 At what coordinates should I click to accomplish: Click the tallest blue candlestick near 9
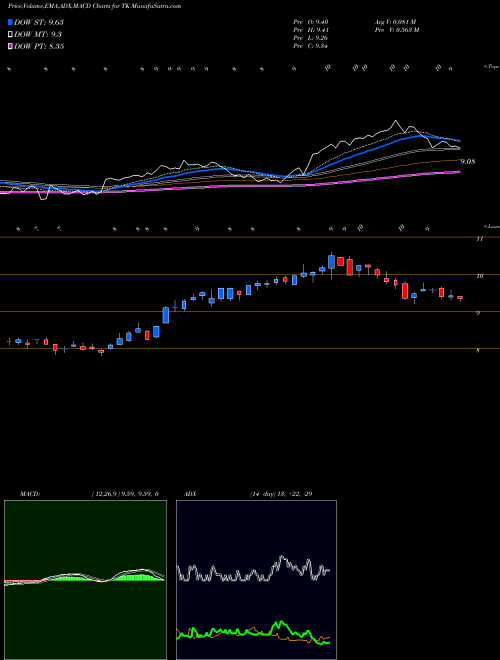pos(166,315)
